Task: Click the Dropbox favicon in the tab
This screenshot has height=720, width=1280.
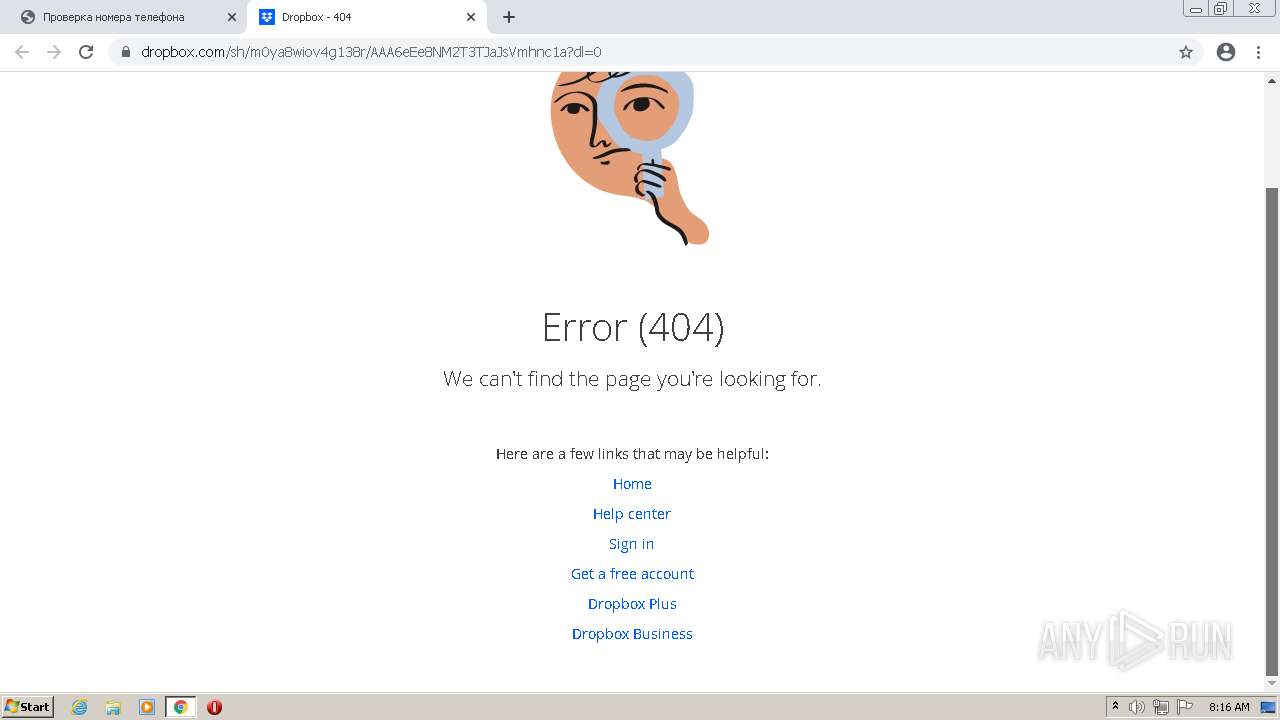Action: (x=266, y=17)
